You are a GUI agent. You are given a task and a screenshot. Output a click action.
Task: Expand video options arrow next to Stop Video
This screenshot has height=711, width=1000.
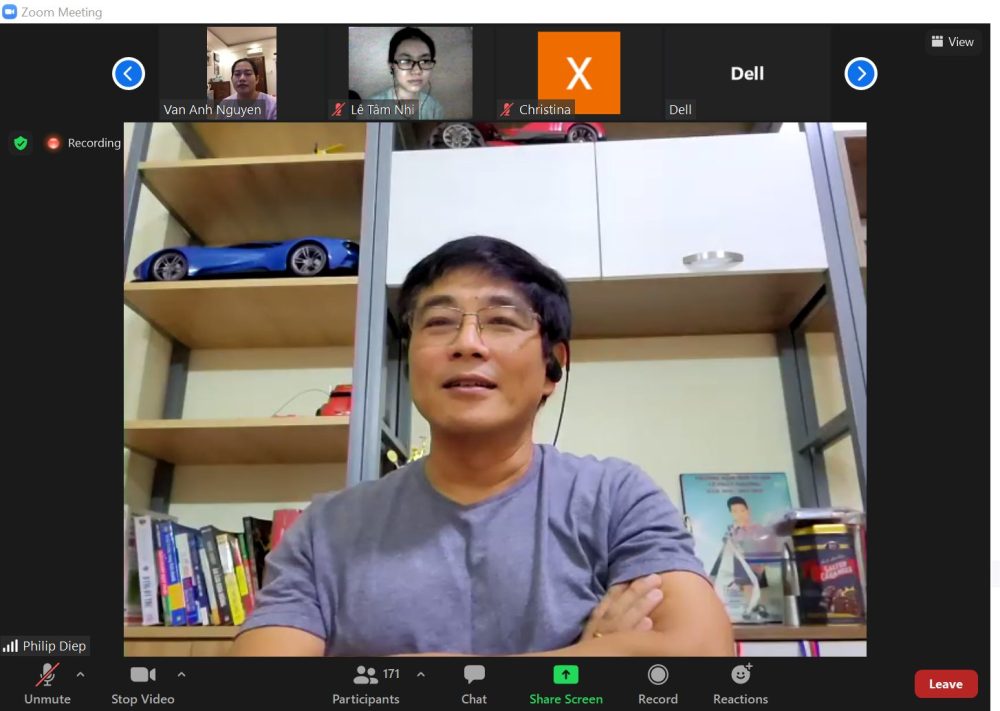point(181,674)
